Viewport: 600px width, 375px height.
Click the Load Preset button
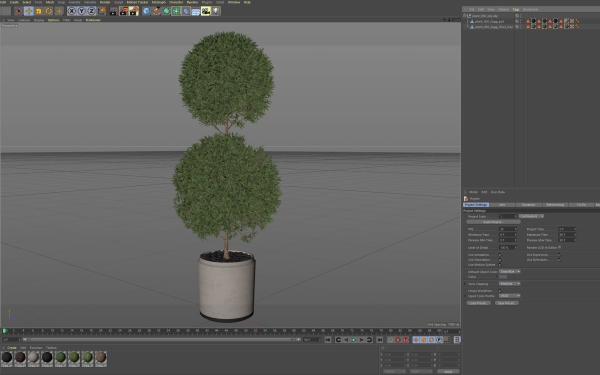pyautogui.click(x=478, y=303)
